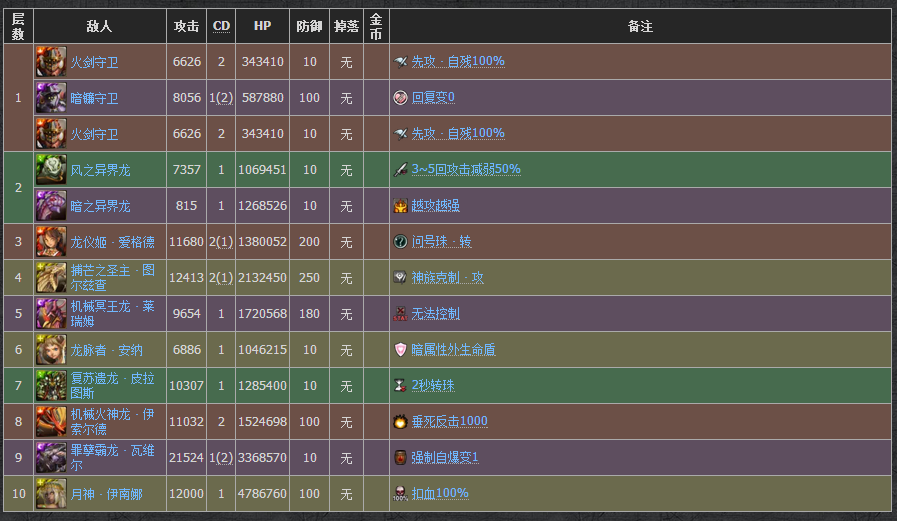Image resolution: width=897 pixels, height=523 pixels.
Task: Click the flame icon beside 垂死反击1000
Action: coord(401,422)
